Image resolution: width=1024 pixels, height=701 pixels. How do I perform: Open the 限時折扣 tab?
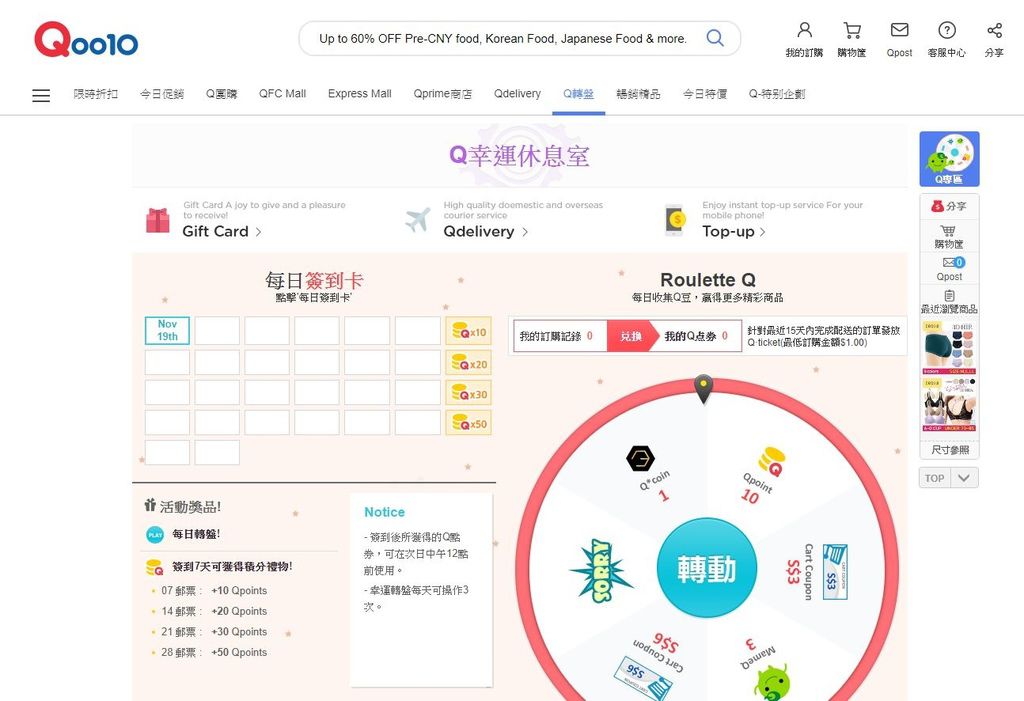[x=96, y=94]
